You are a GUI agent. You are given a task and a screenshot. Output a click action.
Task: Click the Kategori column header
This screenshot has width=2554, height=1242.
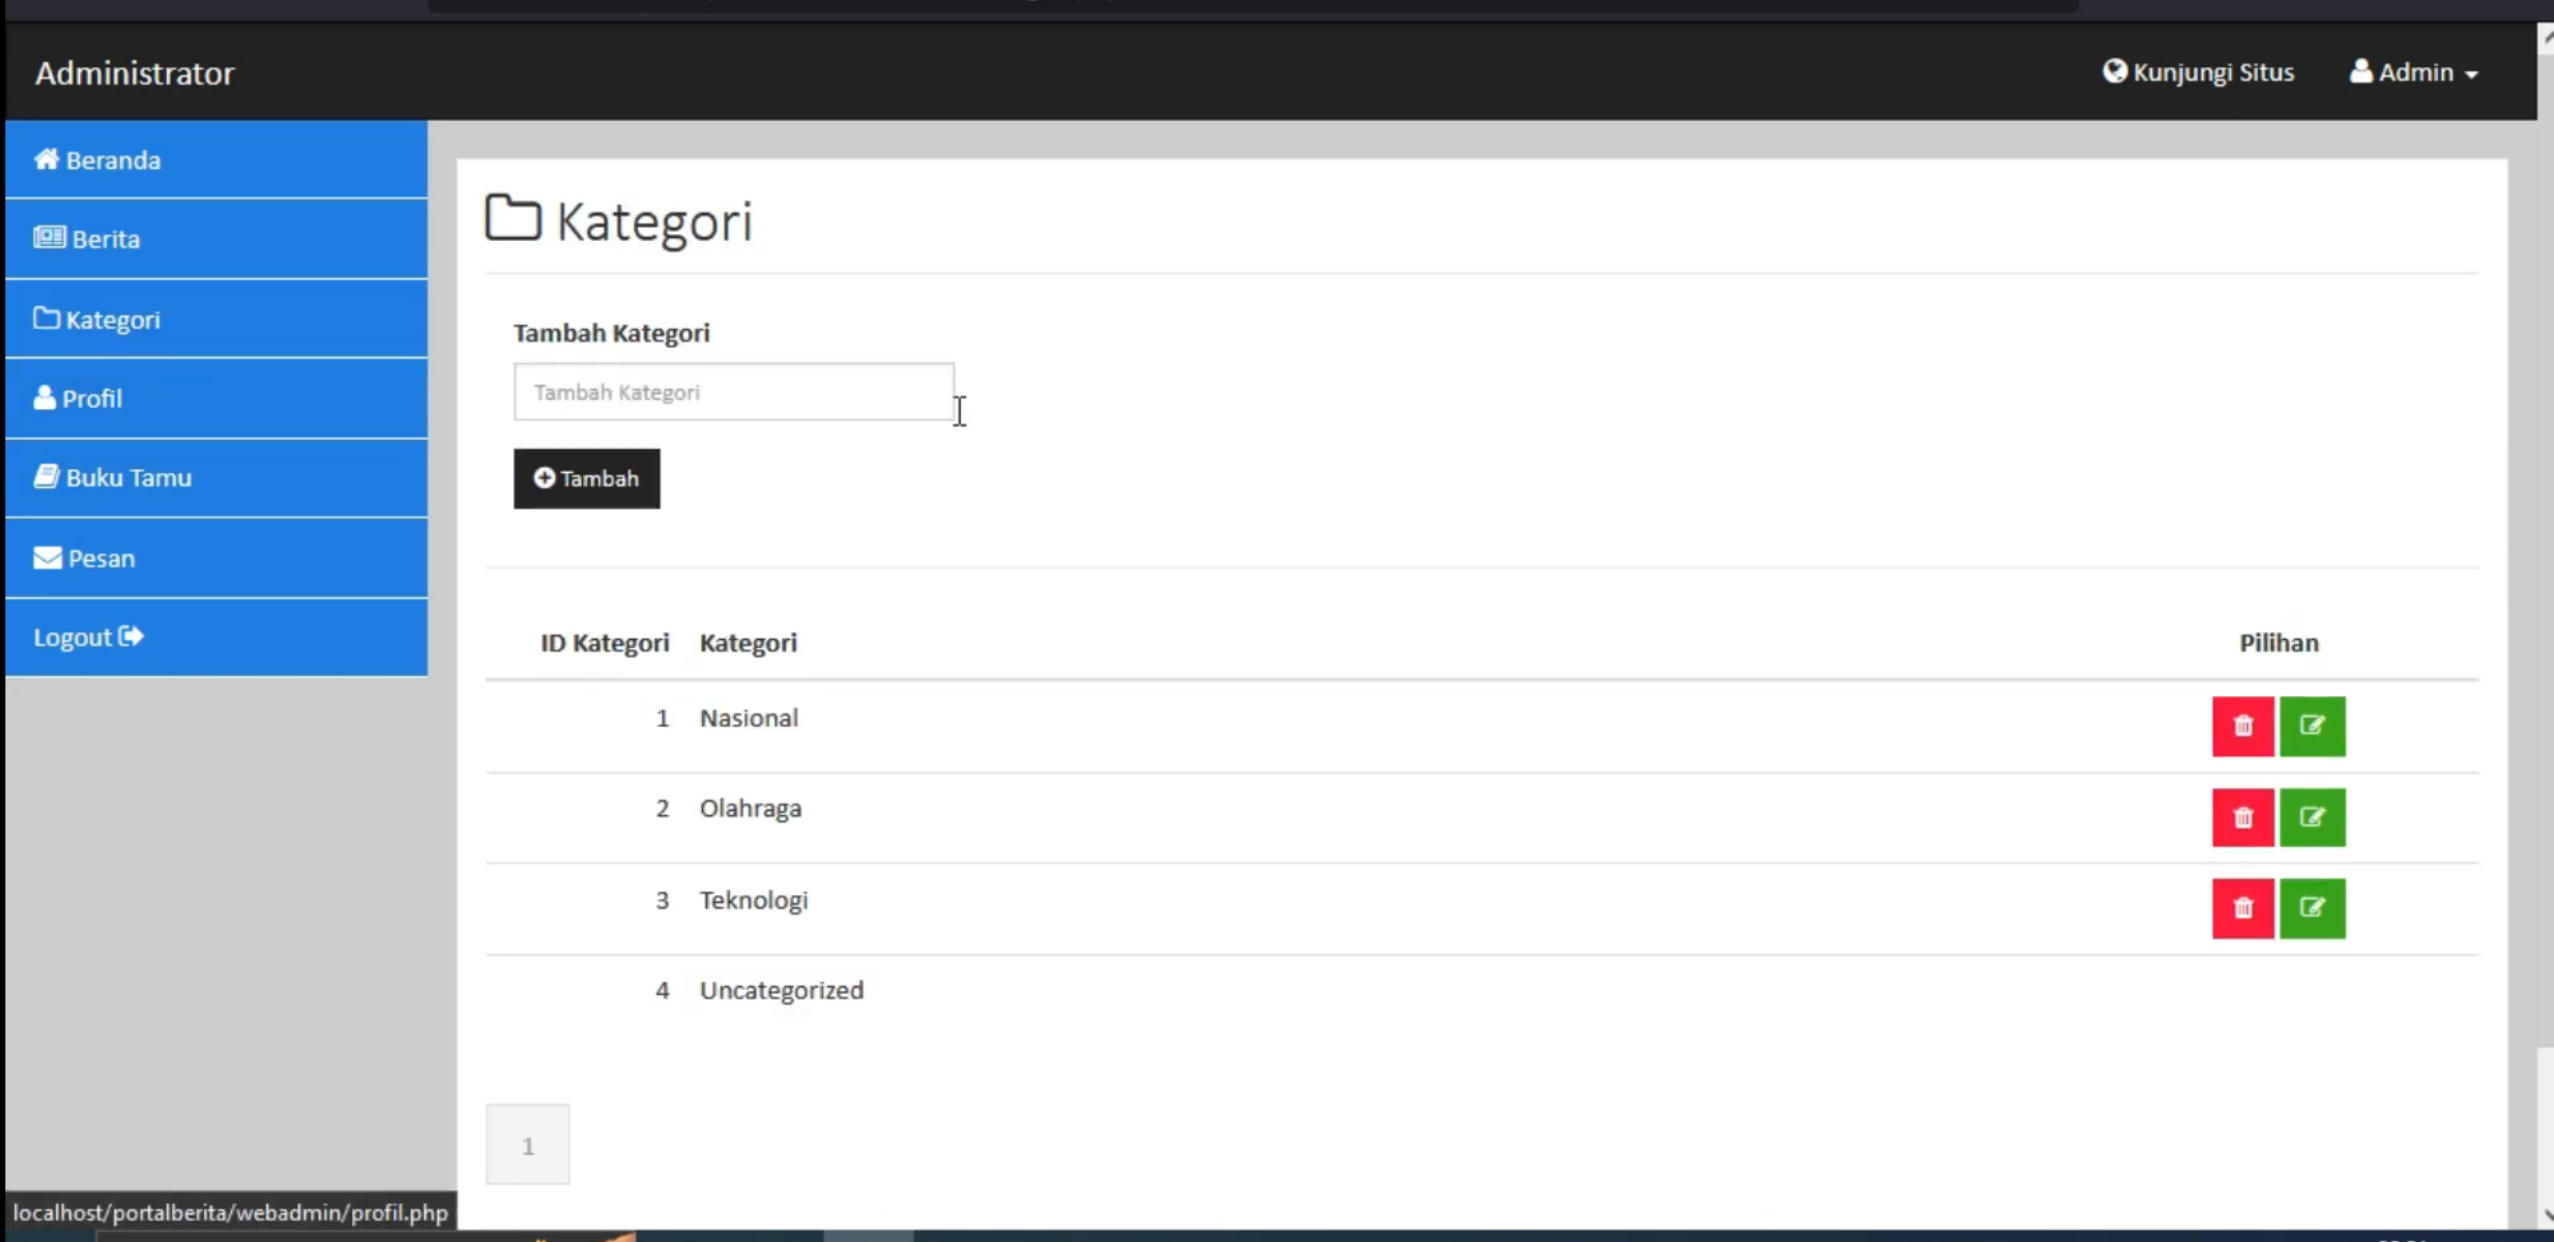(748, 643)
